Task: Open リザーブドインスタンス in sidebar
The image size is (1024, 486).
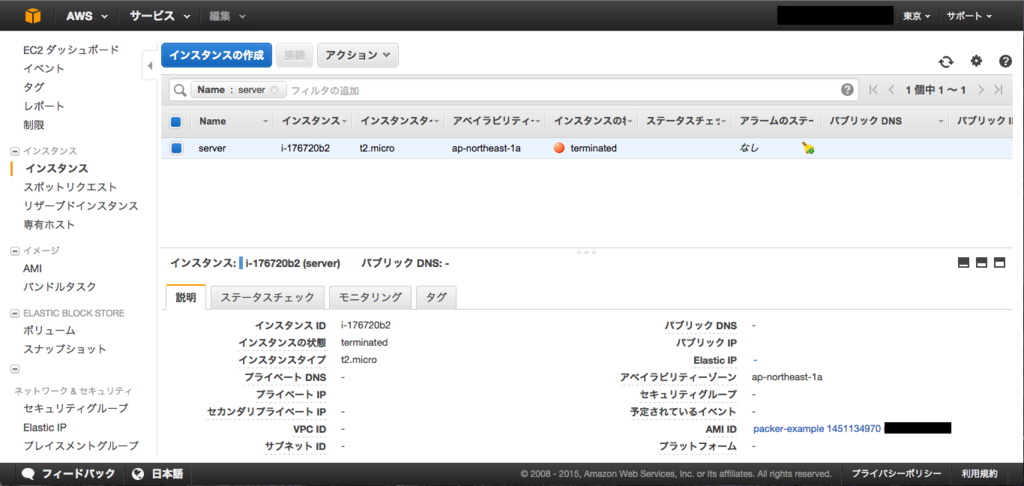Action: (x=81, y=206)
